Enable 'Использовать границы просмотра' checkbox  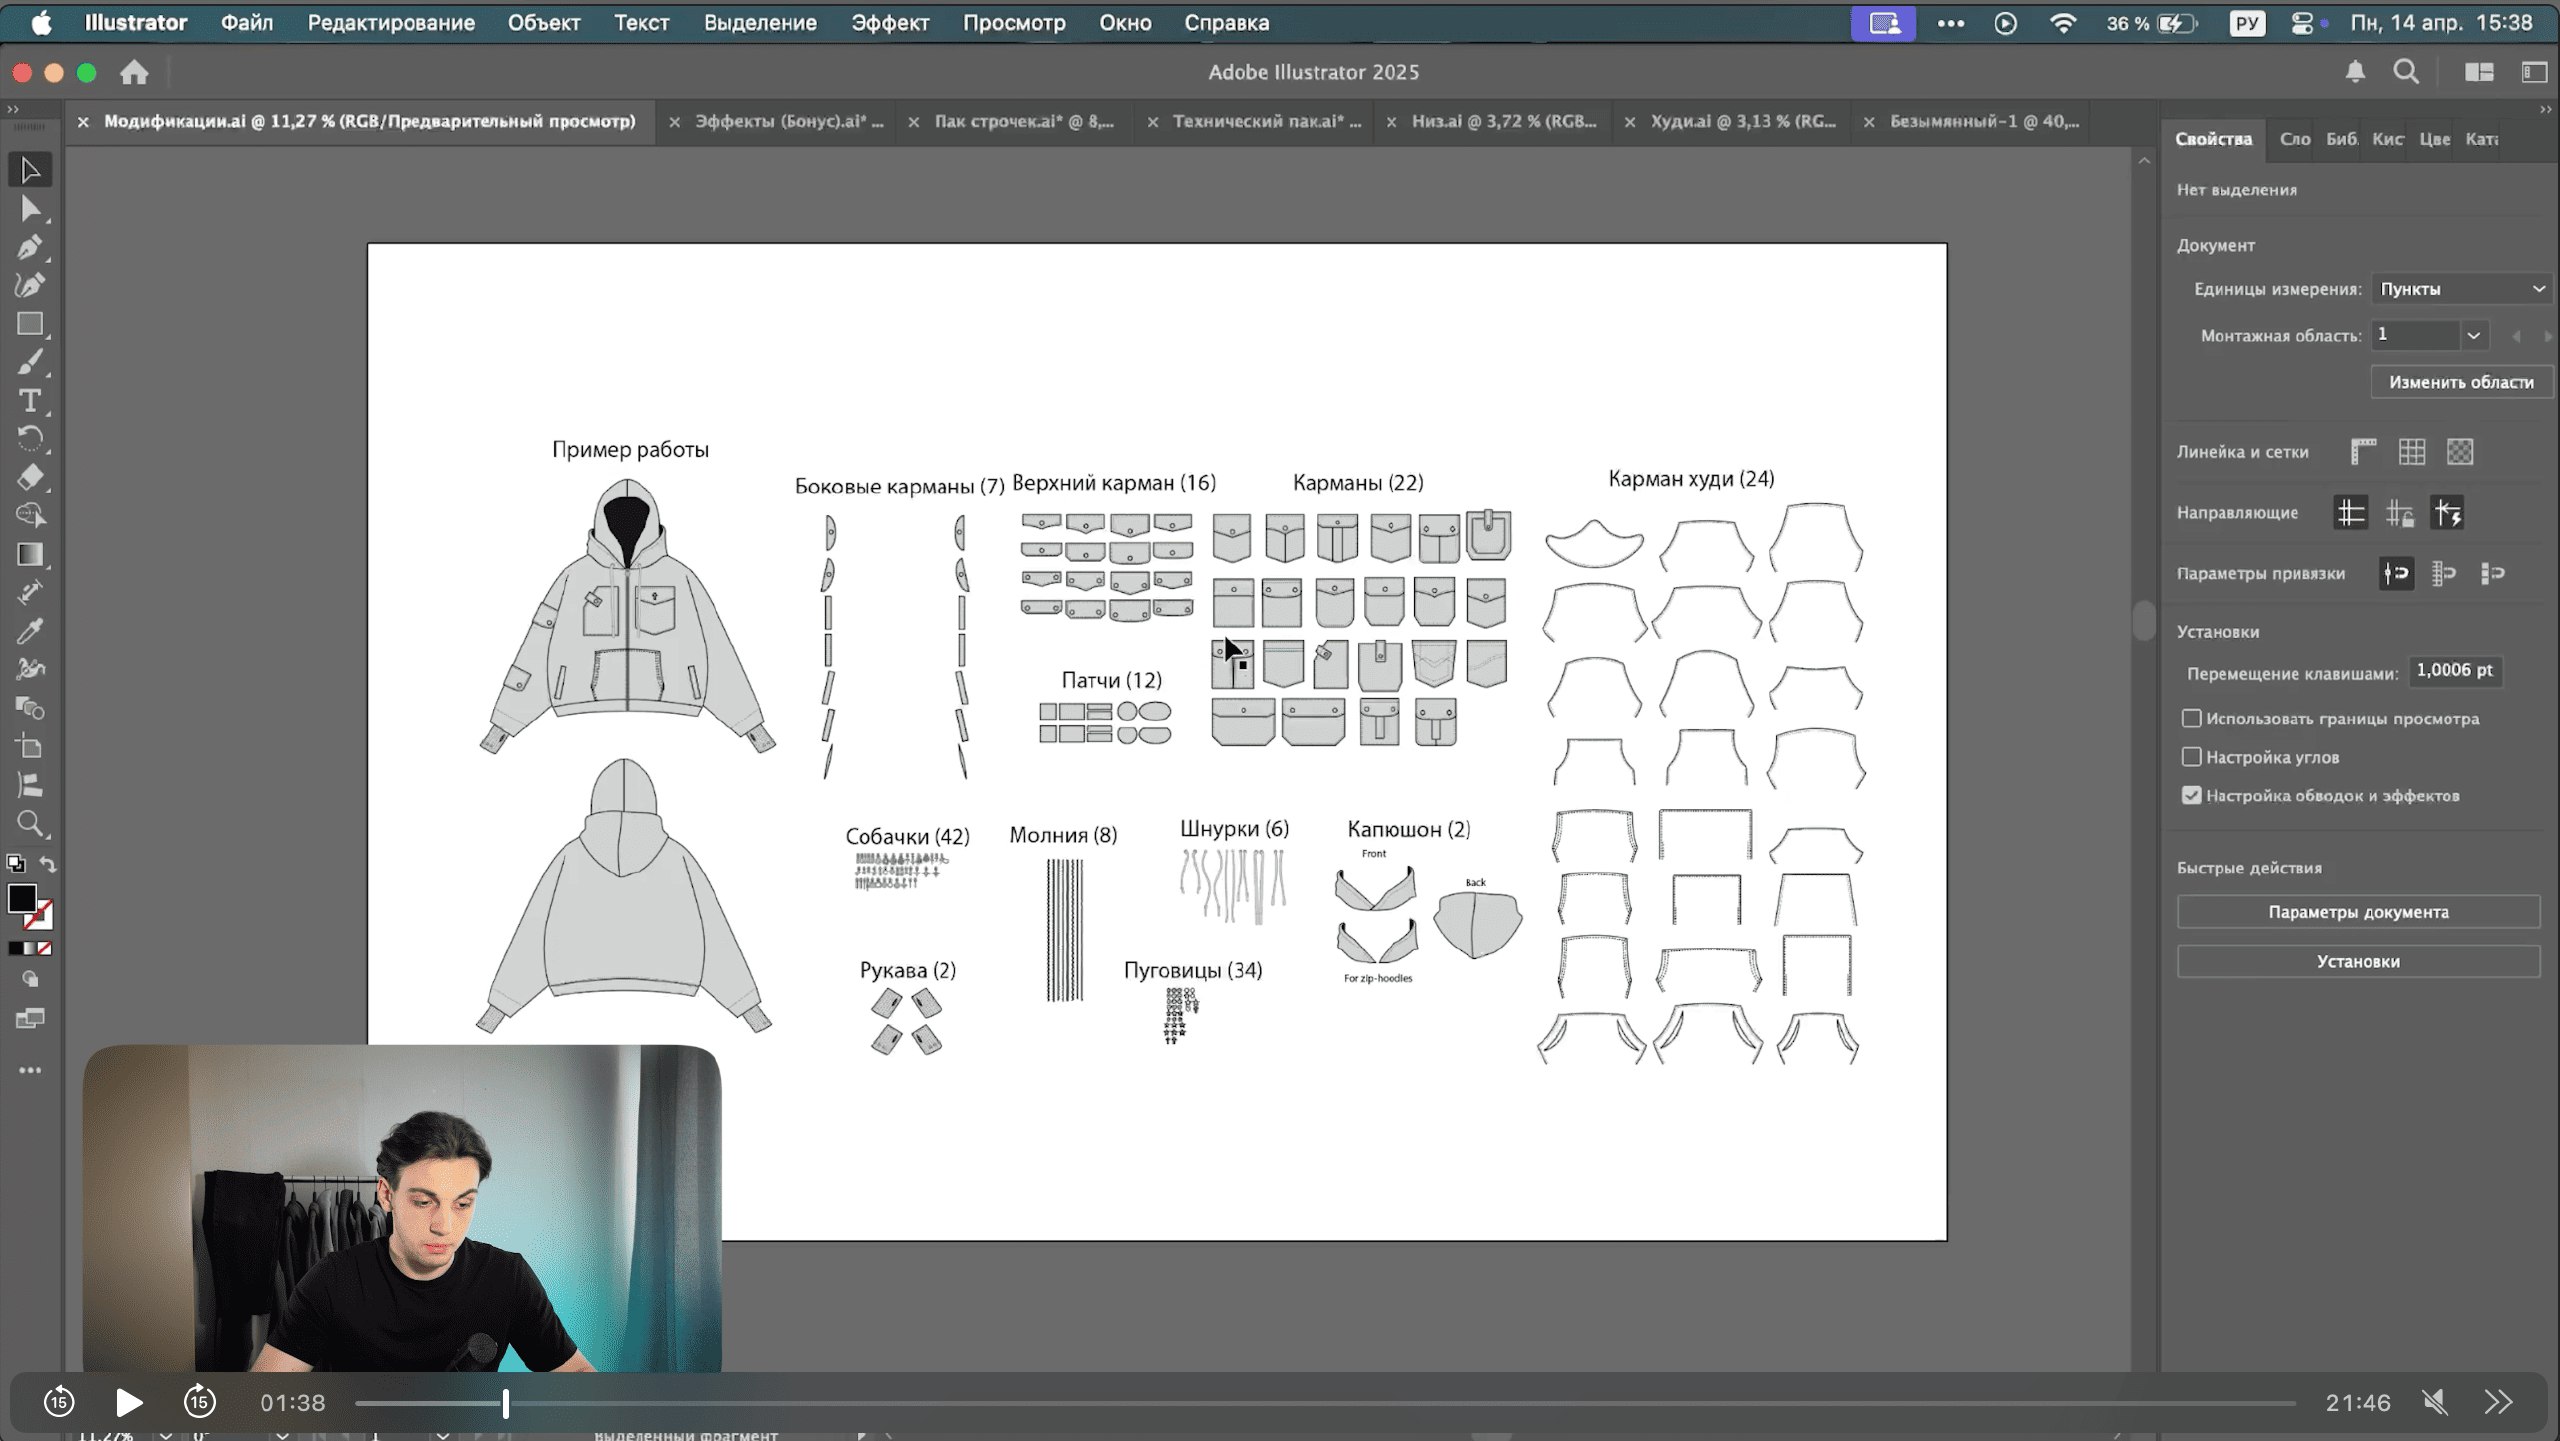(x=2191, y=718)
